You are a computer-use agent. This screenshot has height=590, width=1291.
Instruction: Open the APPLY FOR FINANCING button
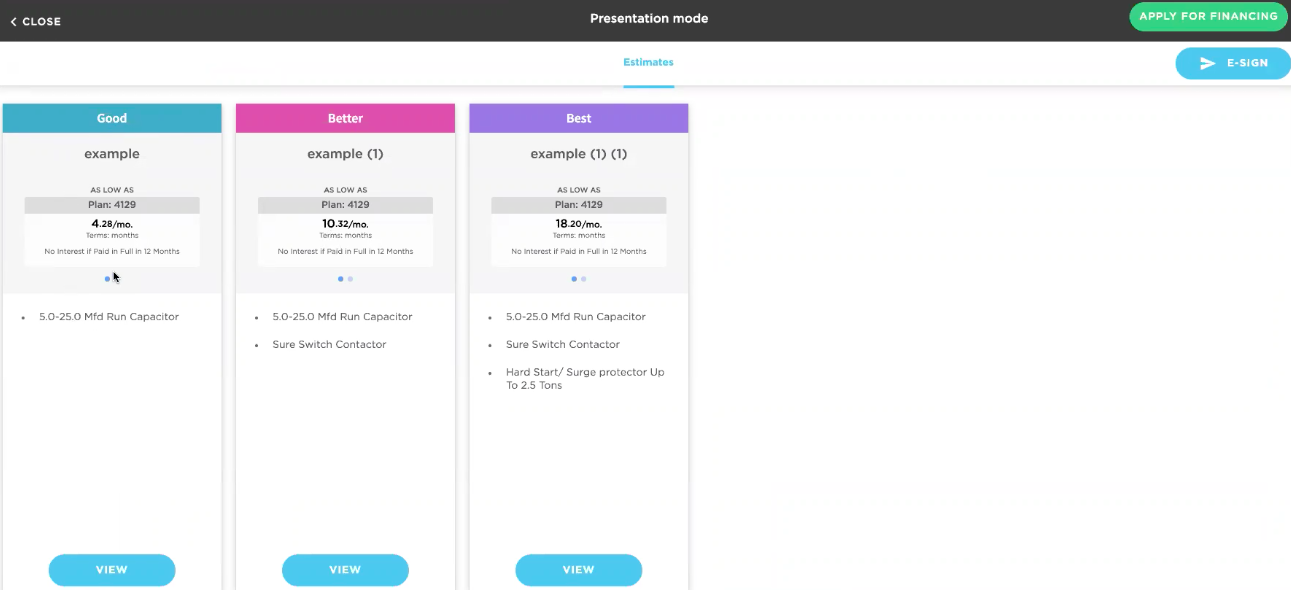[1208, 16]
